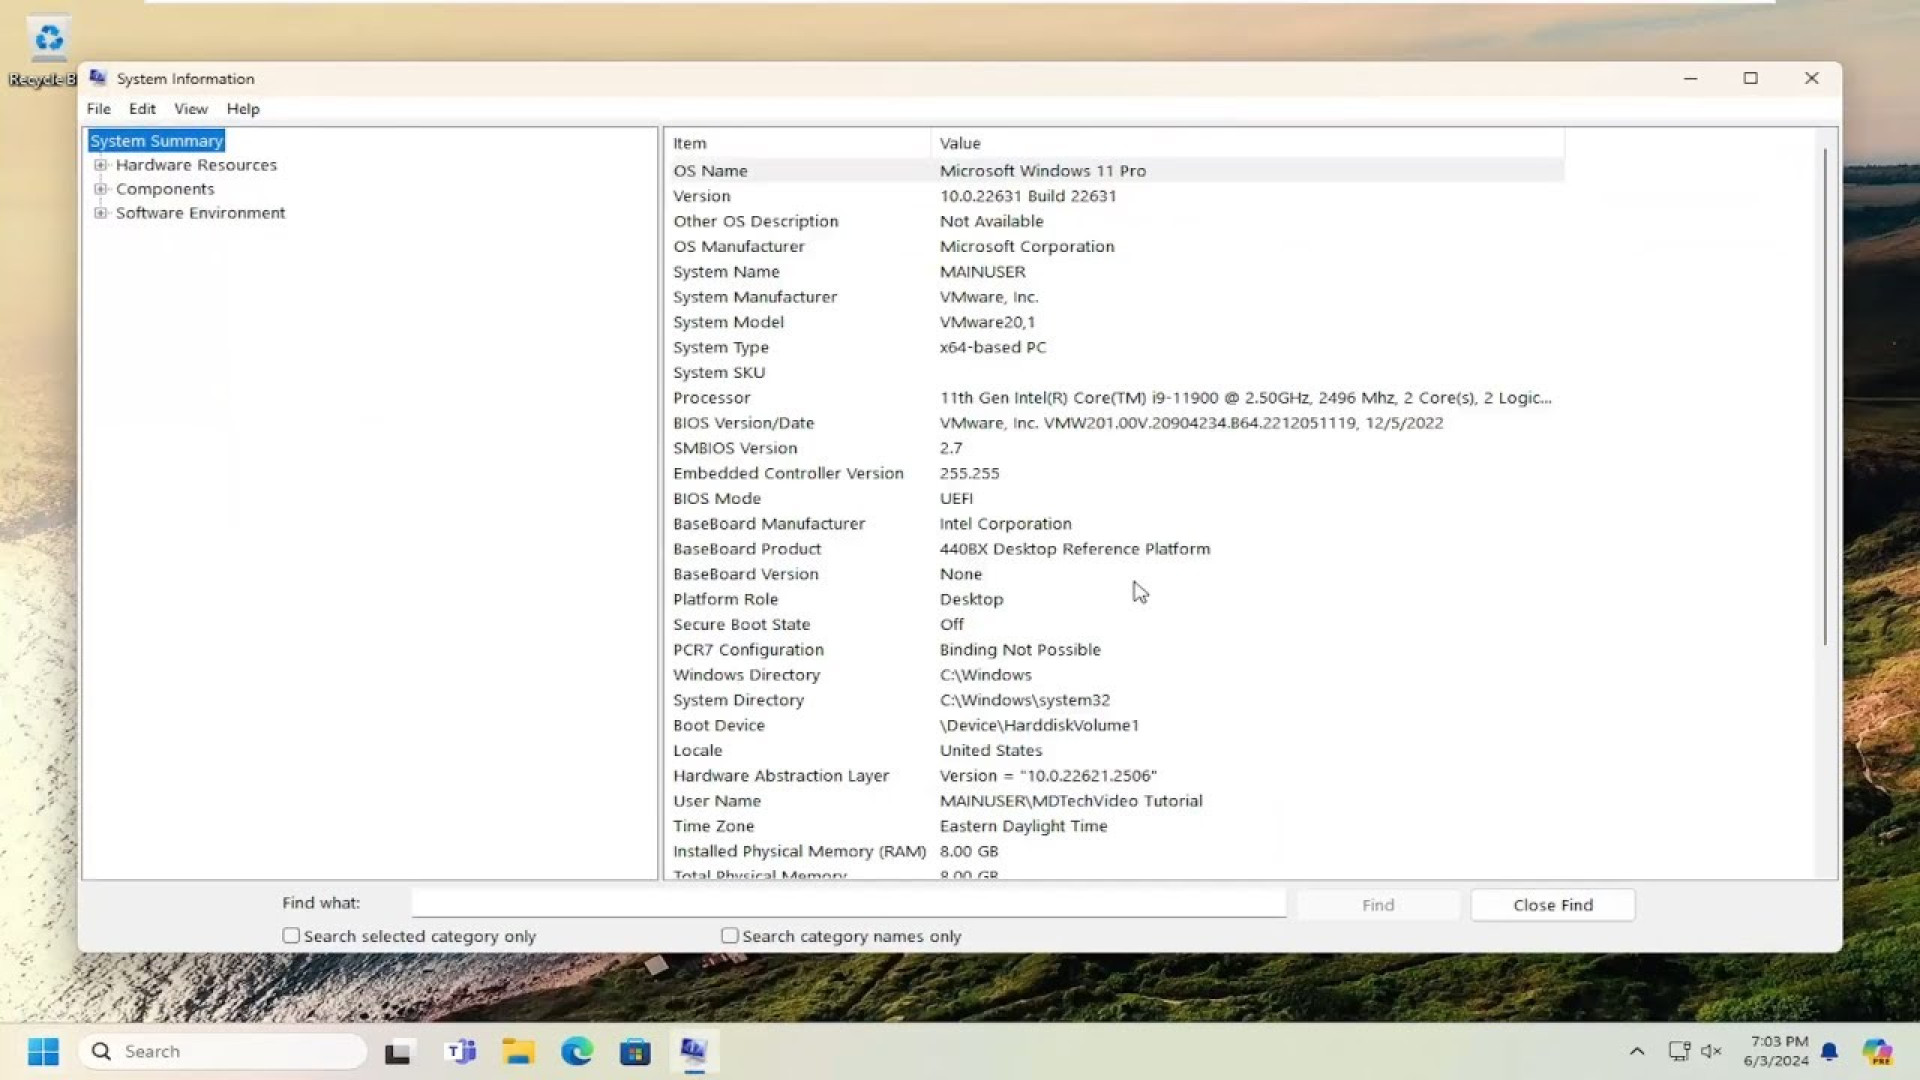Viewport: 1920px width, 1080px height.
Task: Expand the Hardware Resources node
Action: point(100,165)
